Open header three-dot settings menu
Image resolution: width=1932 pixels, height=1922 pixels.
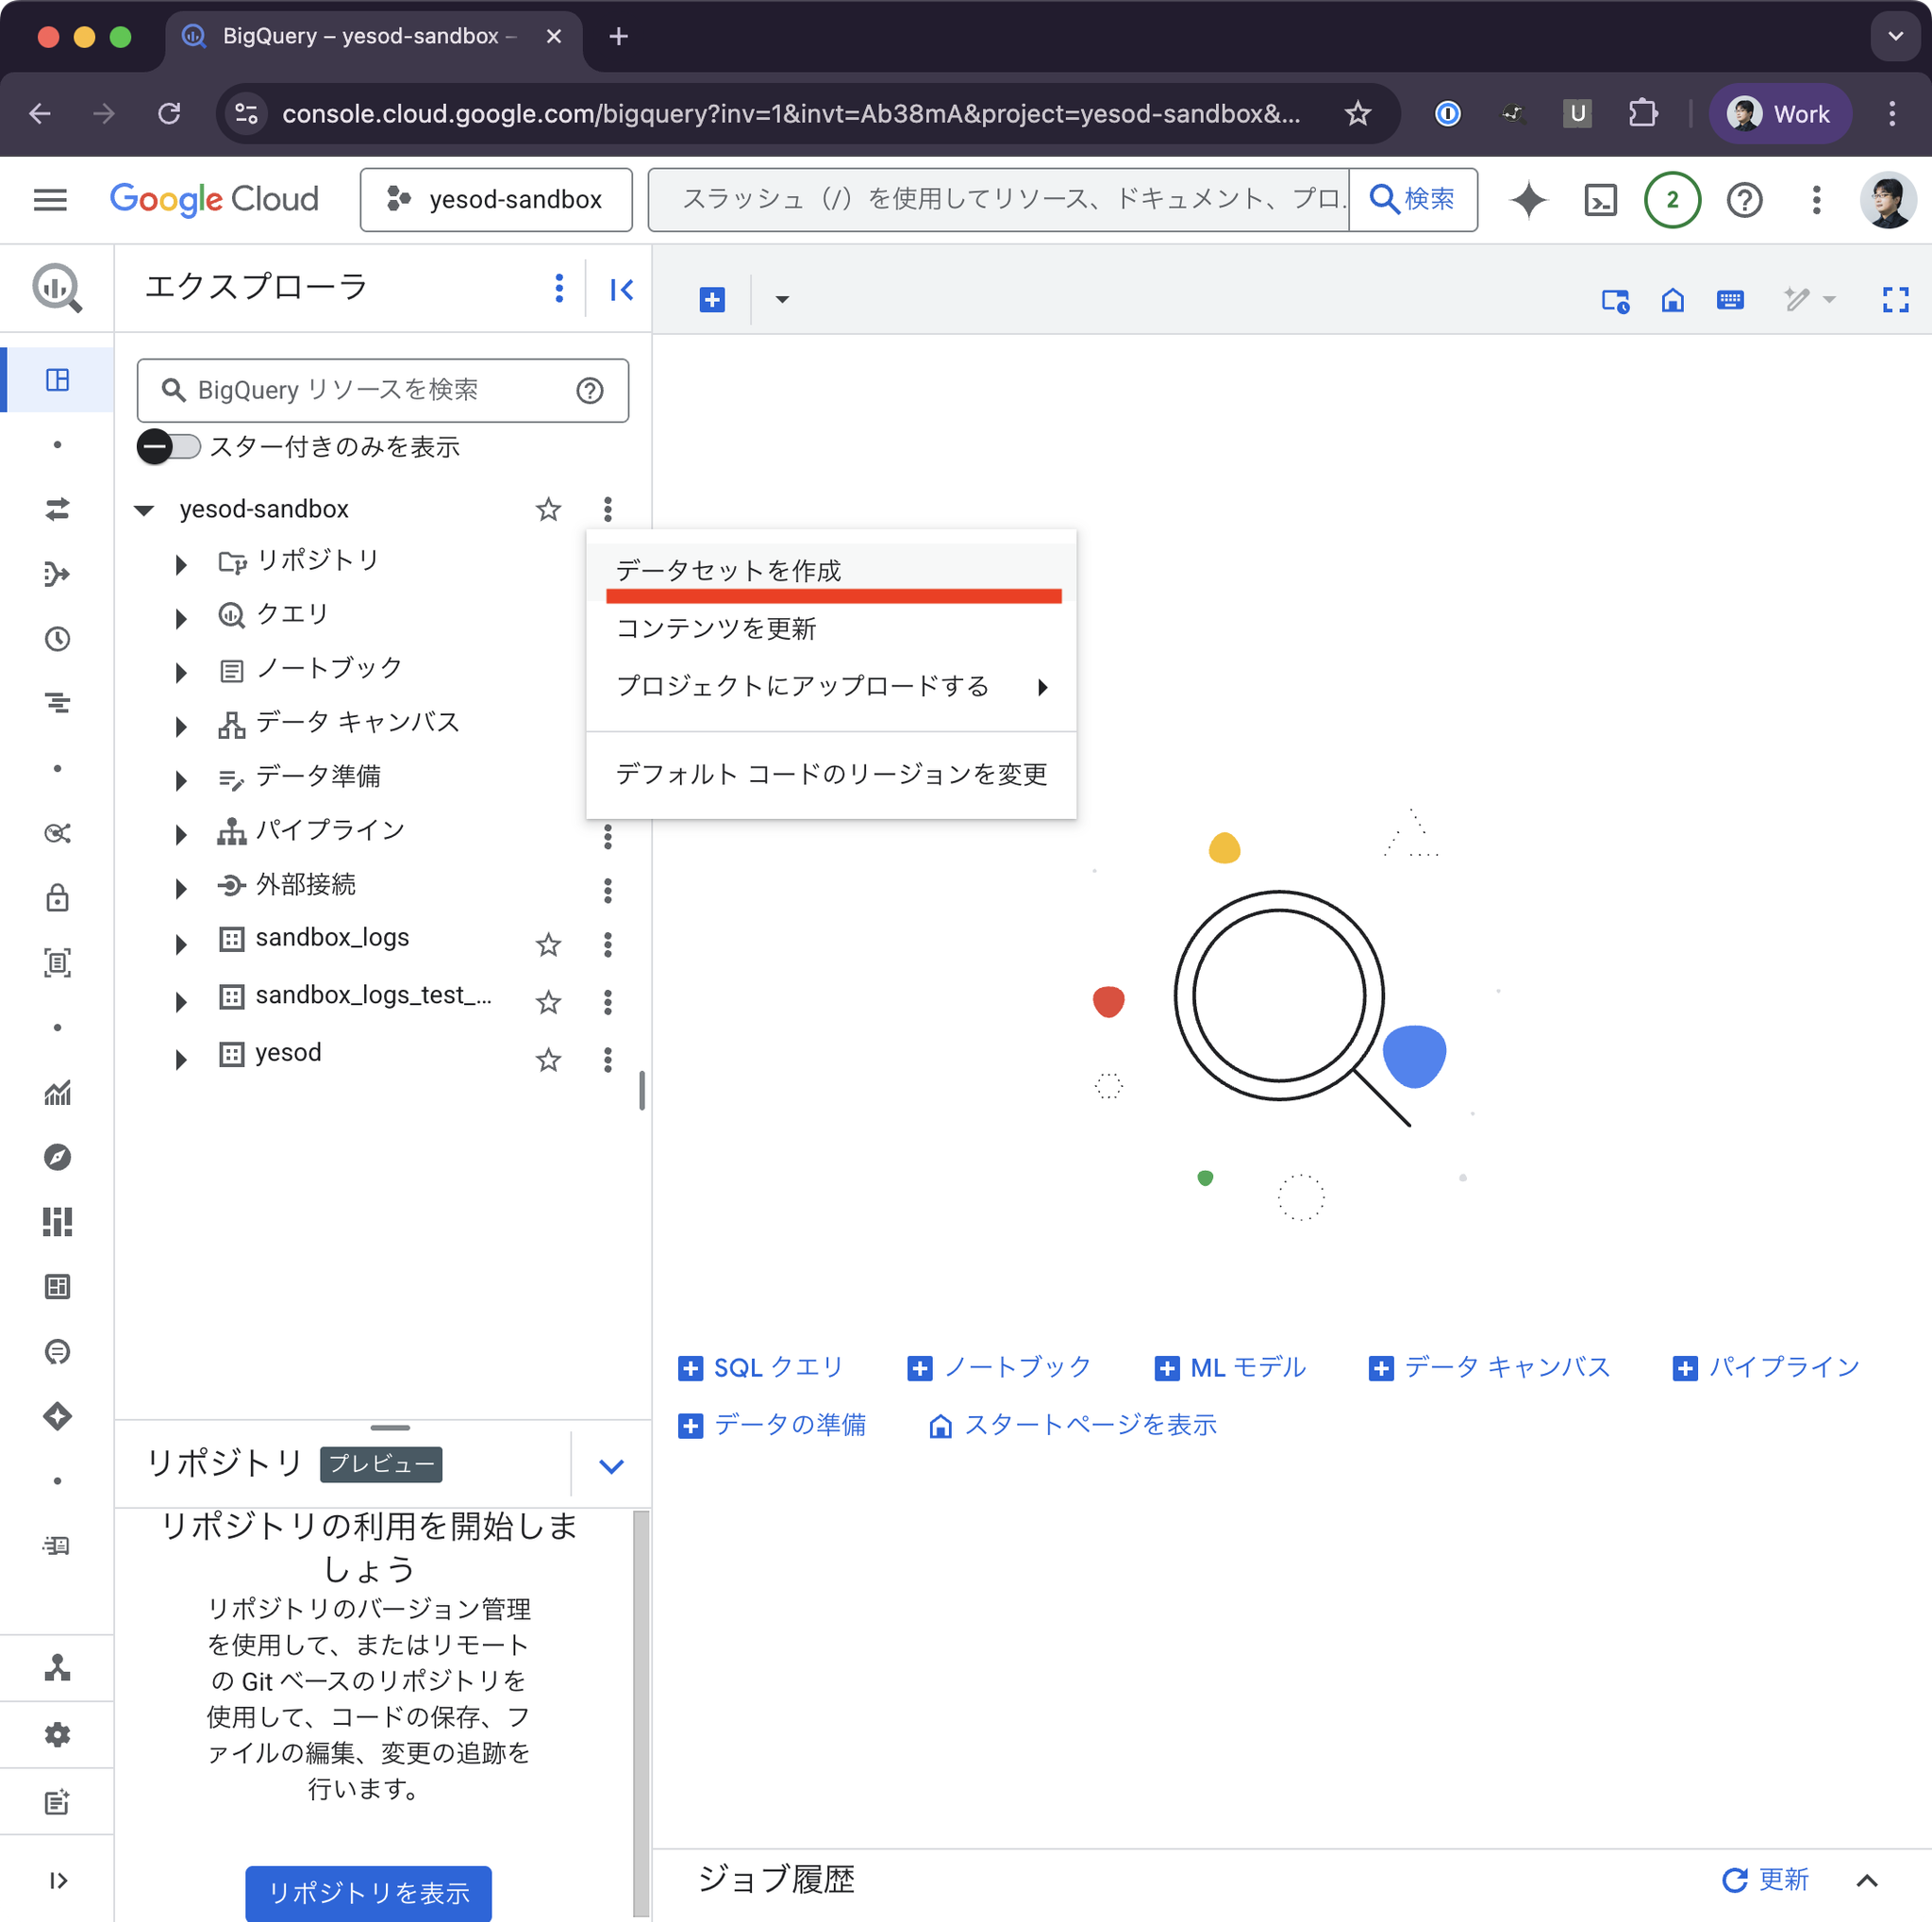[x=1816, y=200]
